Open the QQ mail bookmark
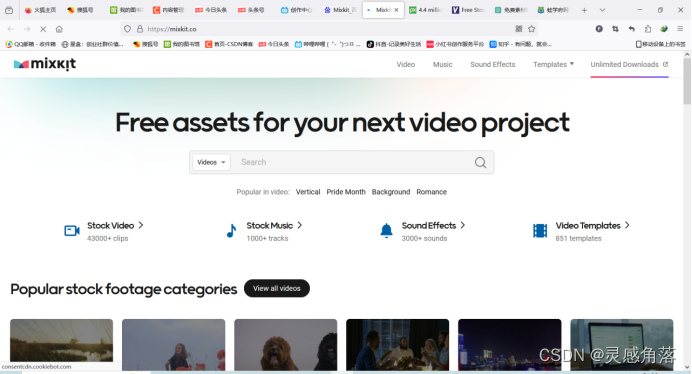The width and height of the screenshot is (692, 374). pyautogui.click(x=30, y=44)
